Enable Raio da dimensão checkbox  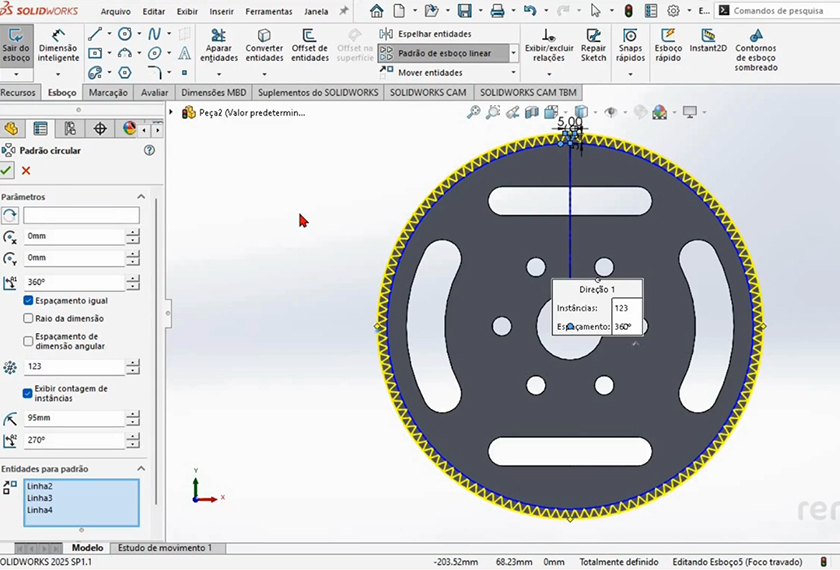coord(28,318)
